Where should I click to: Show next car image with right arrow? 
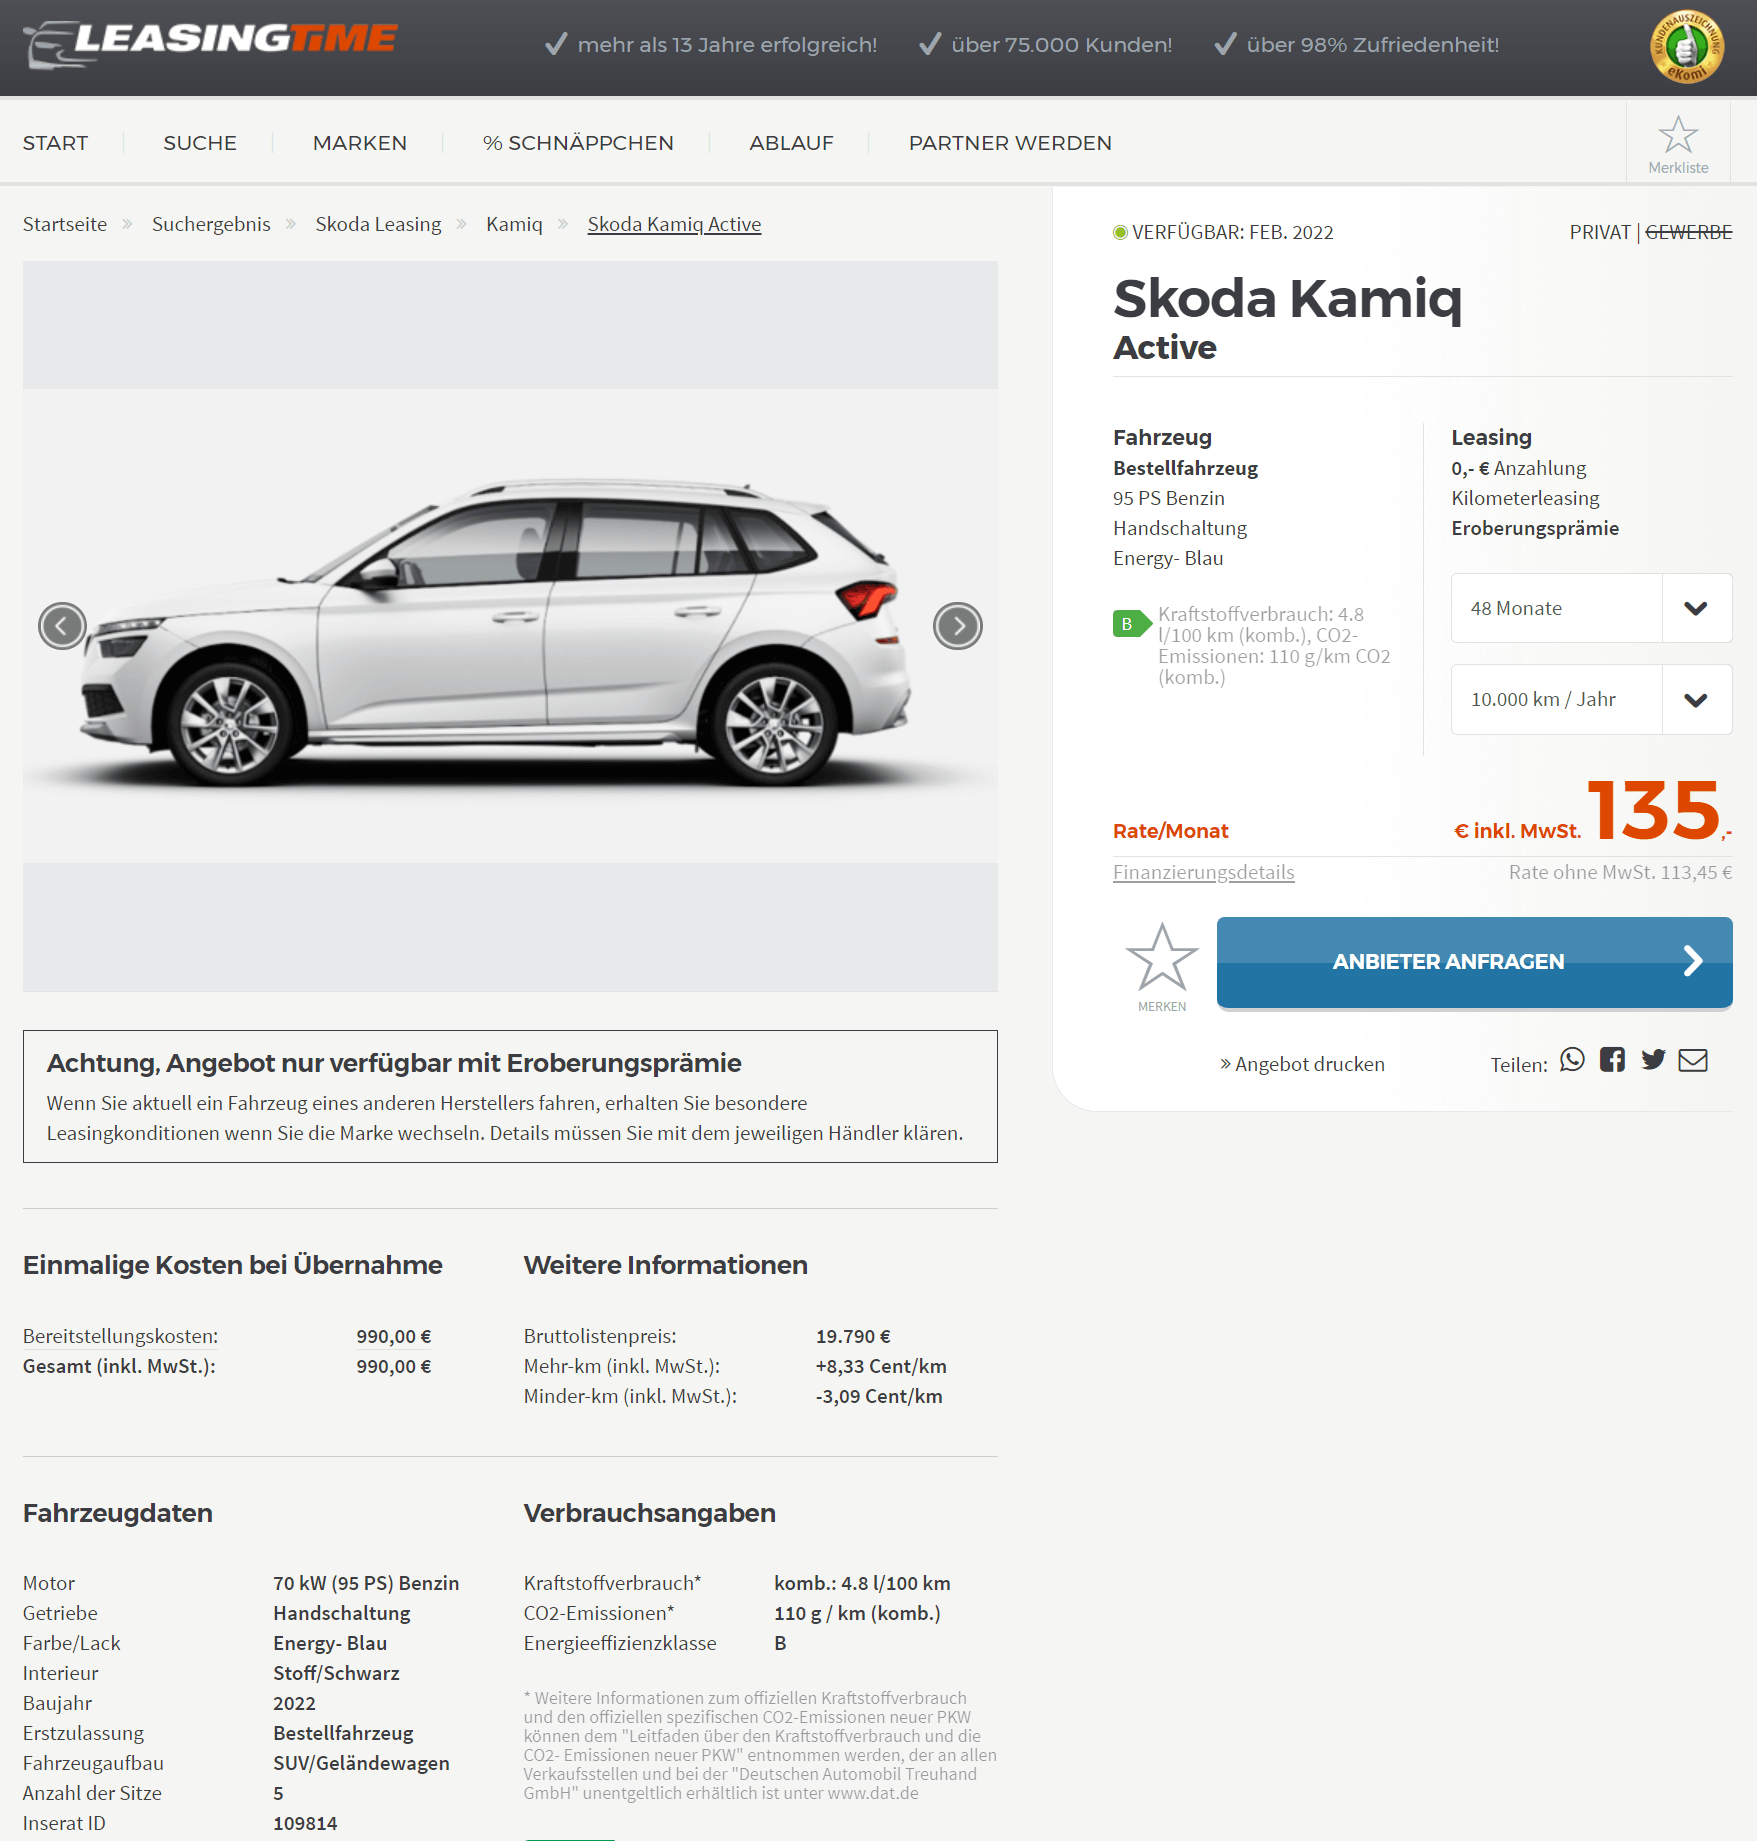(958, 627)
